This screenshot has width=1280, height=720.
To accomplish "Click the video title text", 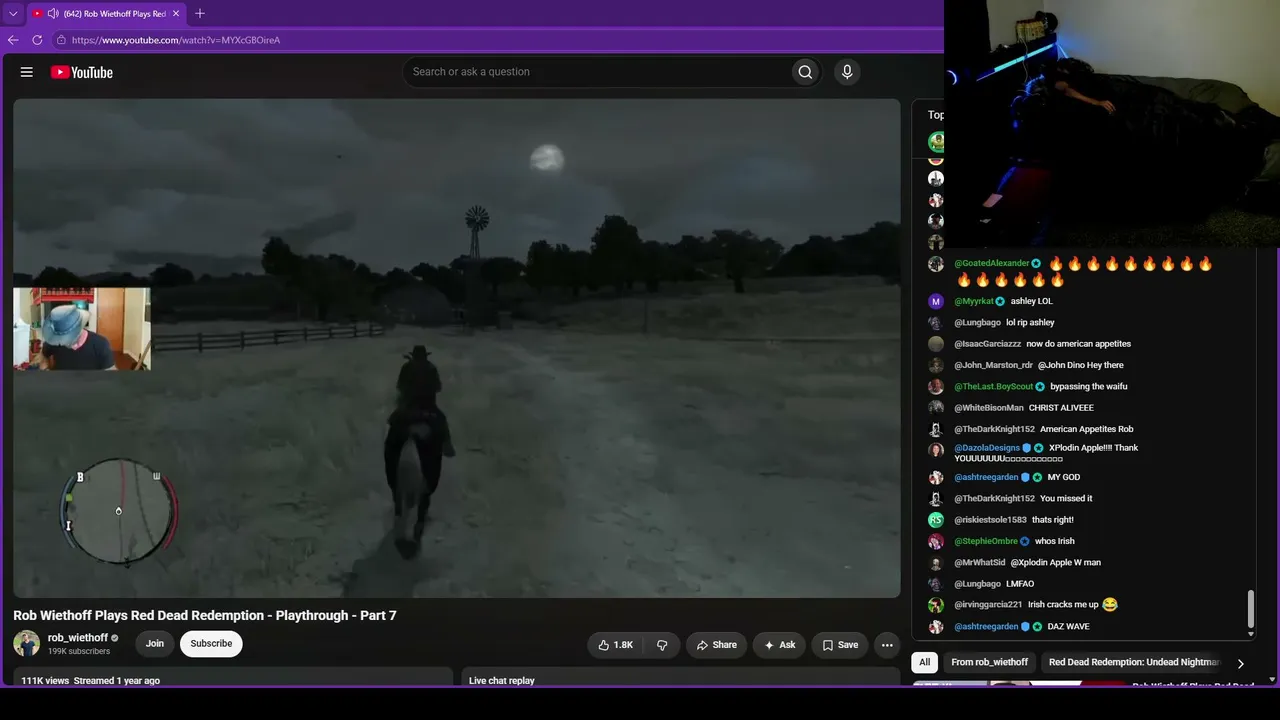I will click(x=205, y=615).
